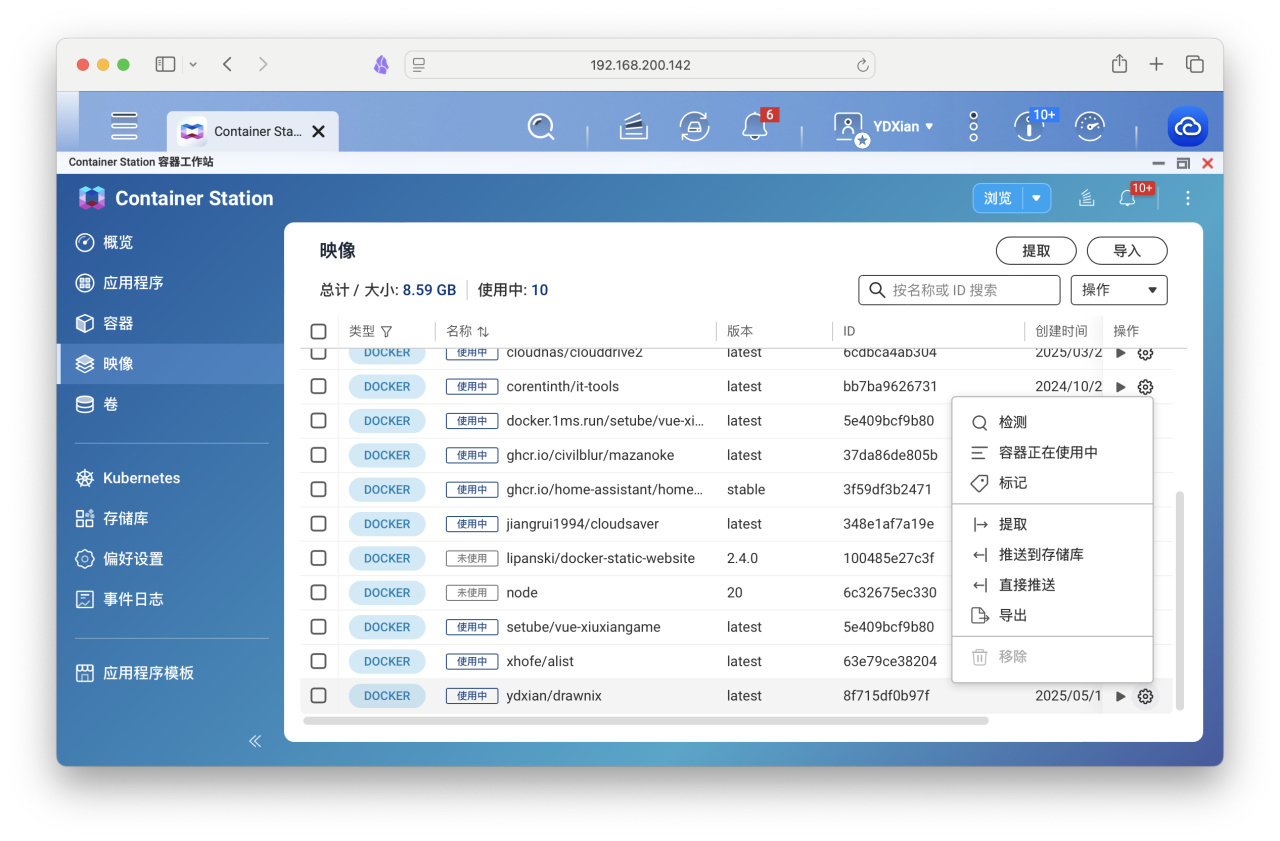Screen dimensions: 1280x841
Task: Click the gear icon for corentinth/it-tools row
Action: (1146, 387)
